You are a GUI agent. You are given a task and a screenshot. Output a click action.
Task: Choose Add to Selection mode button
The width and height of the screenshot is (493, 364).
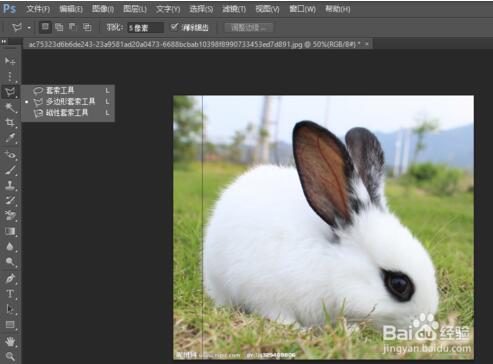pyautogui.click(x=59, y=27)
